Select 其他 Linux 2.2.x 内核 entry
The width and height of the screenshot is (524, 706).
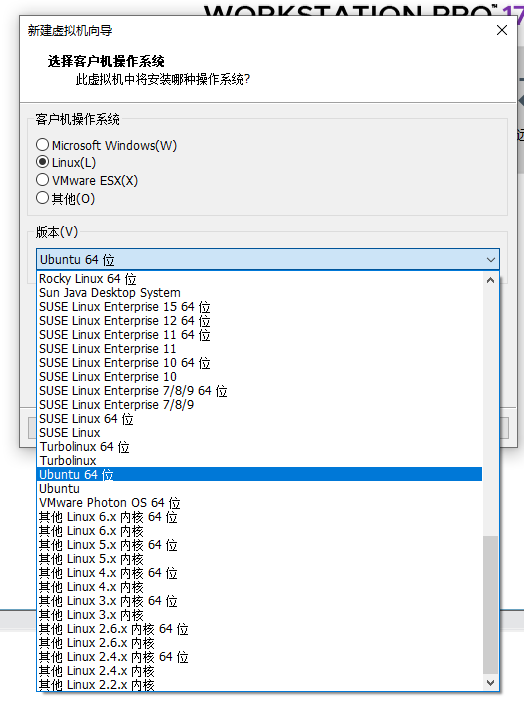pyautogui.click(x=260, y=684)
